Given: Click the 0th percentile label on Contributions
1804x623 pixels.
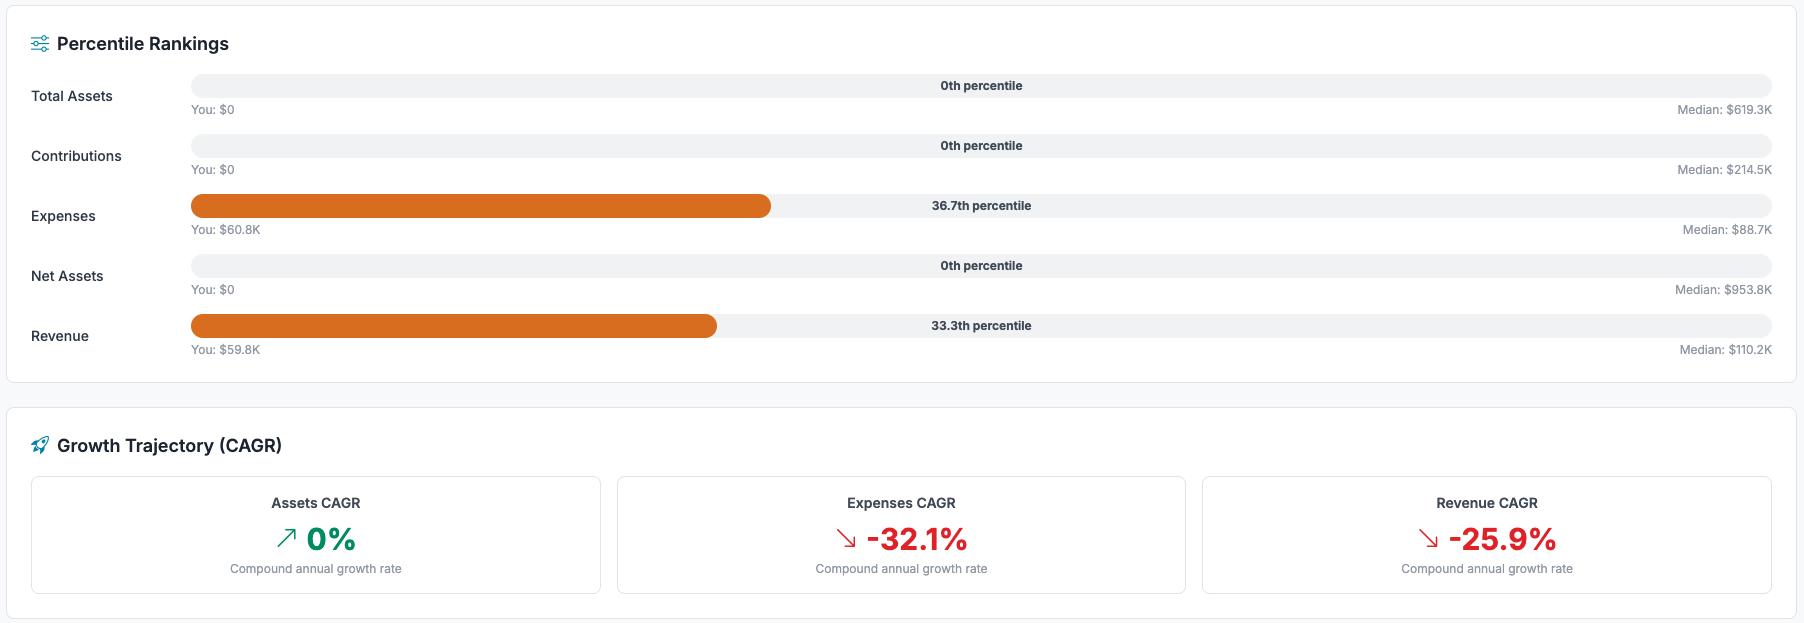Looking at the screenshot, I should pos(980,145).
